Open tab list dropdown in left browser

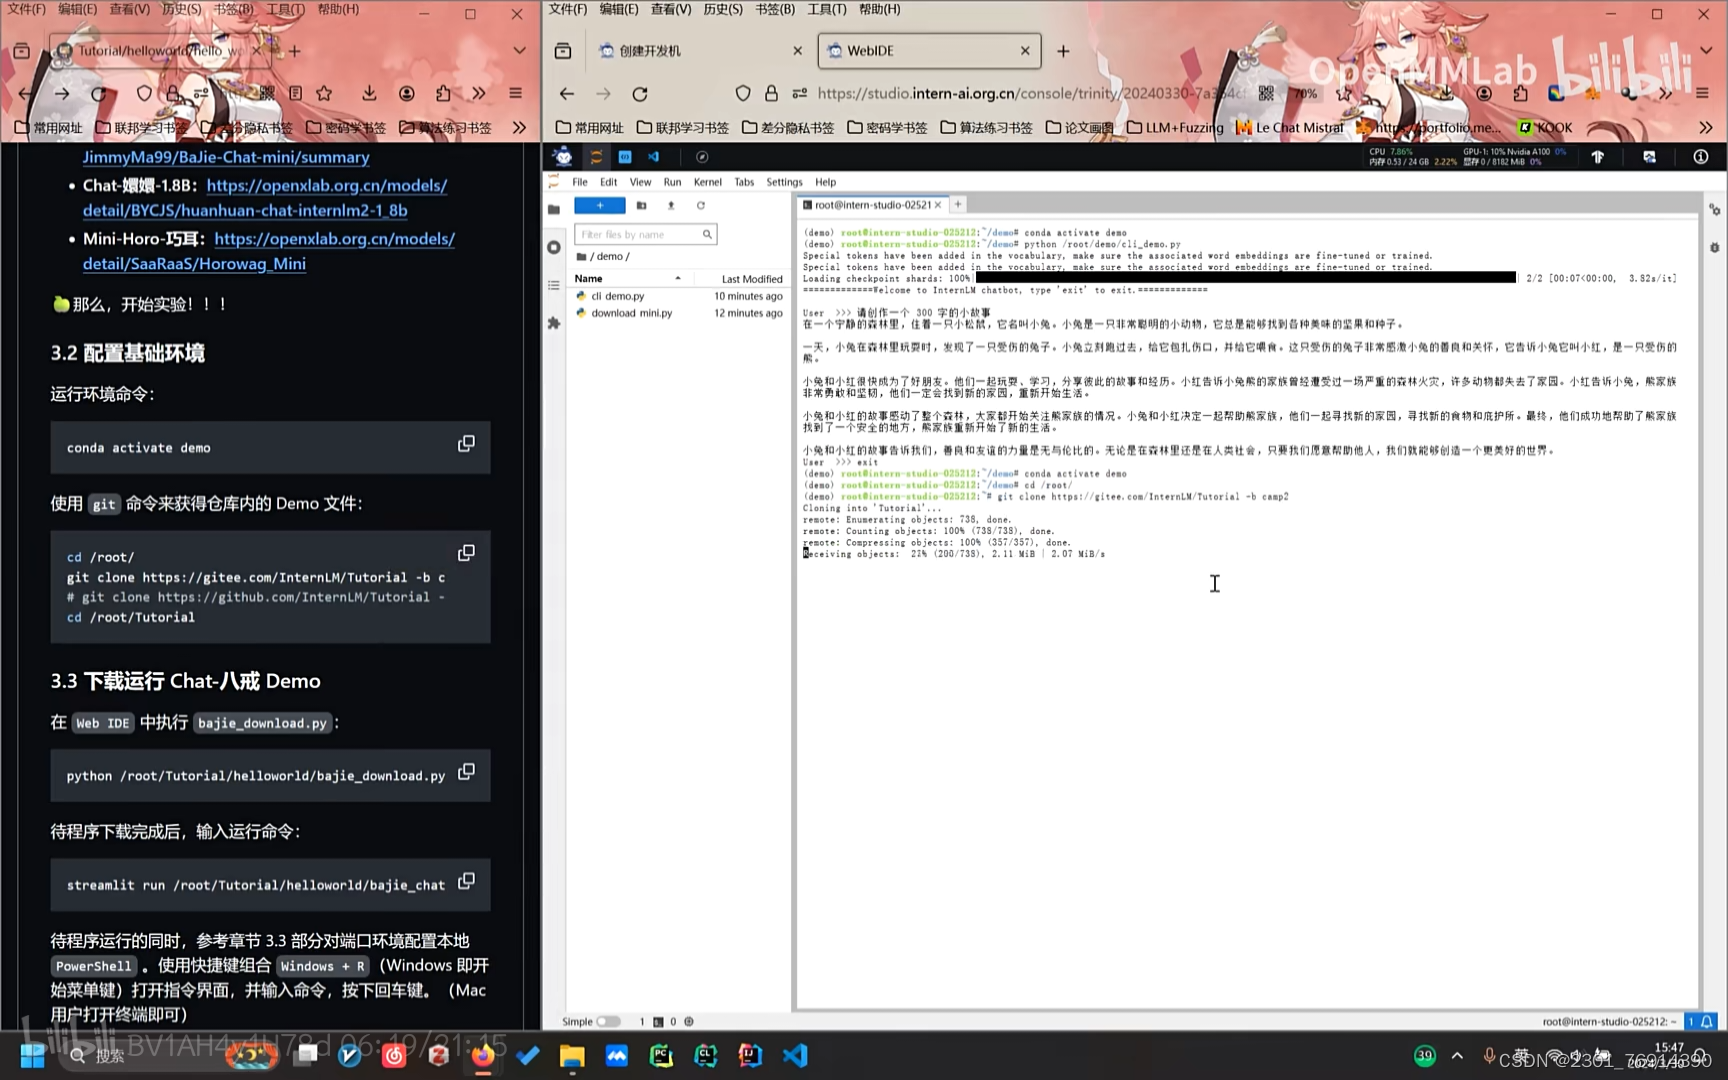pyautogui.click(x=519, y=50)
